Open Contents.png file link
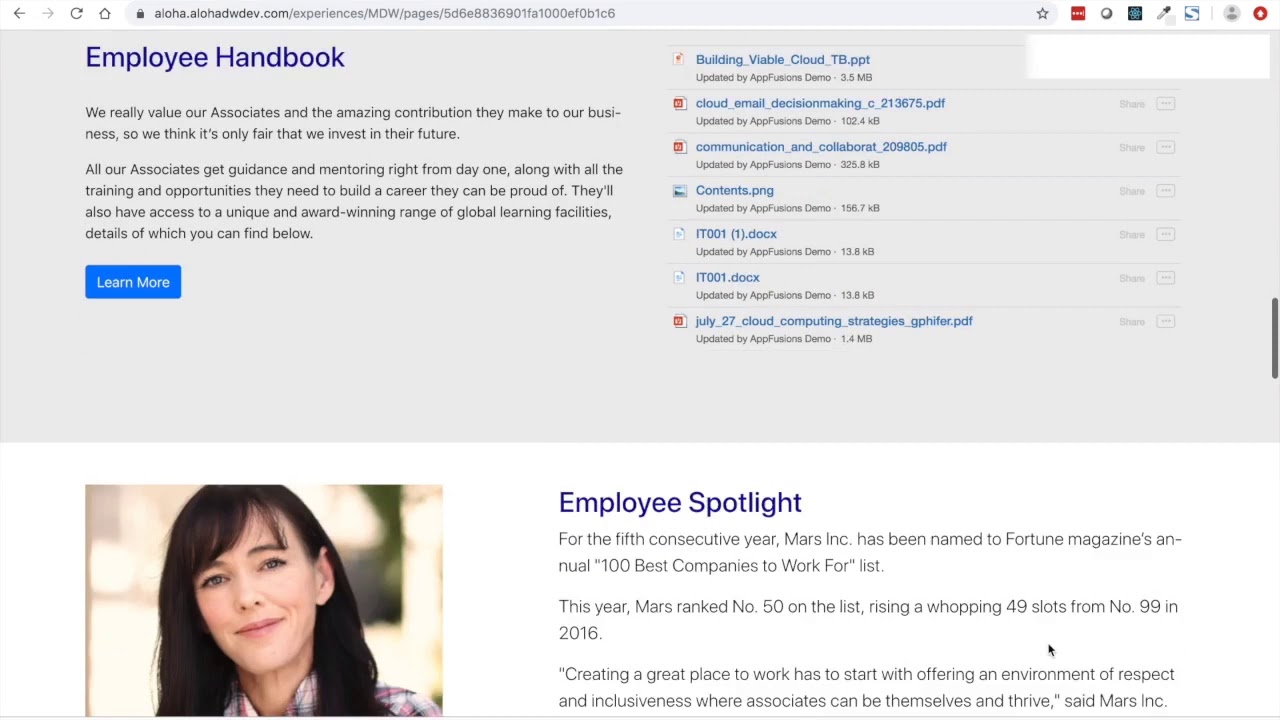This screenshot has height=720, width=1280. coord(734,190)
